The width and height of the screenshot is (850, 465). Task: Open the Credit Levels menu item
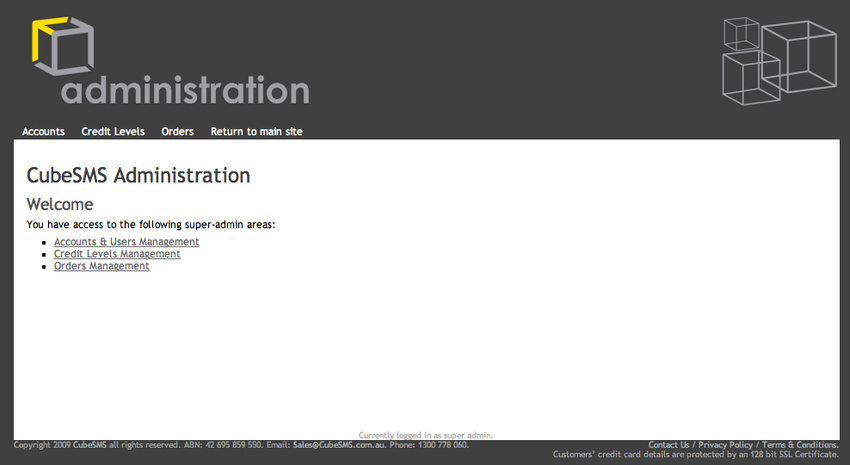click(113, 132)
